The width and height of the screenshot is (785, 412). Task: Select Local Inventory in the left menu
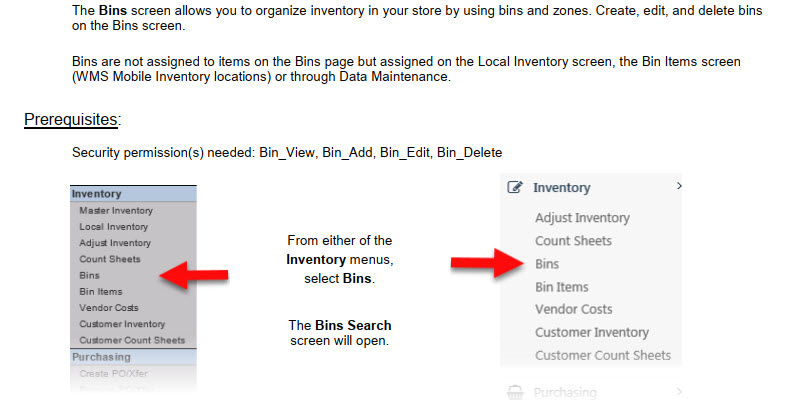pyautogui.click(x=114, y=227)
